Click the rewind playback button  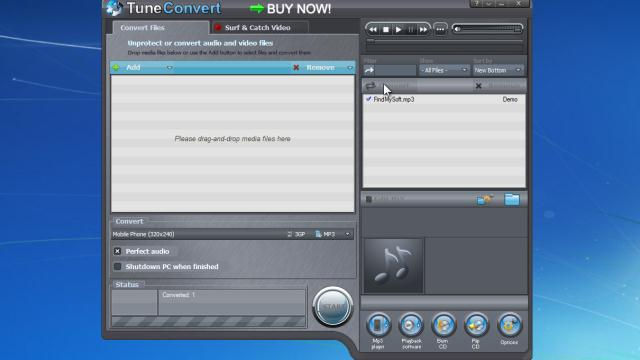(x=373, y=29)
